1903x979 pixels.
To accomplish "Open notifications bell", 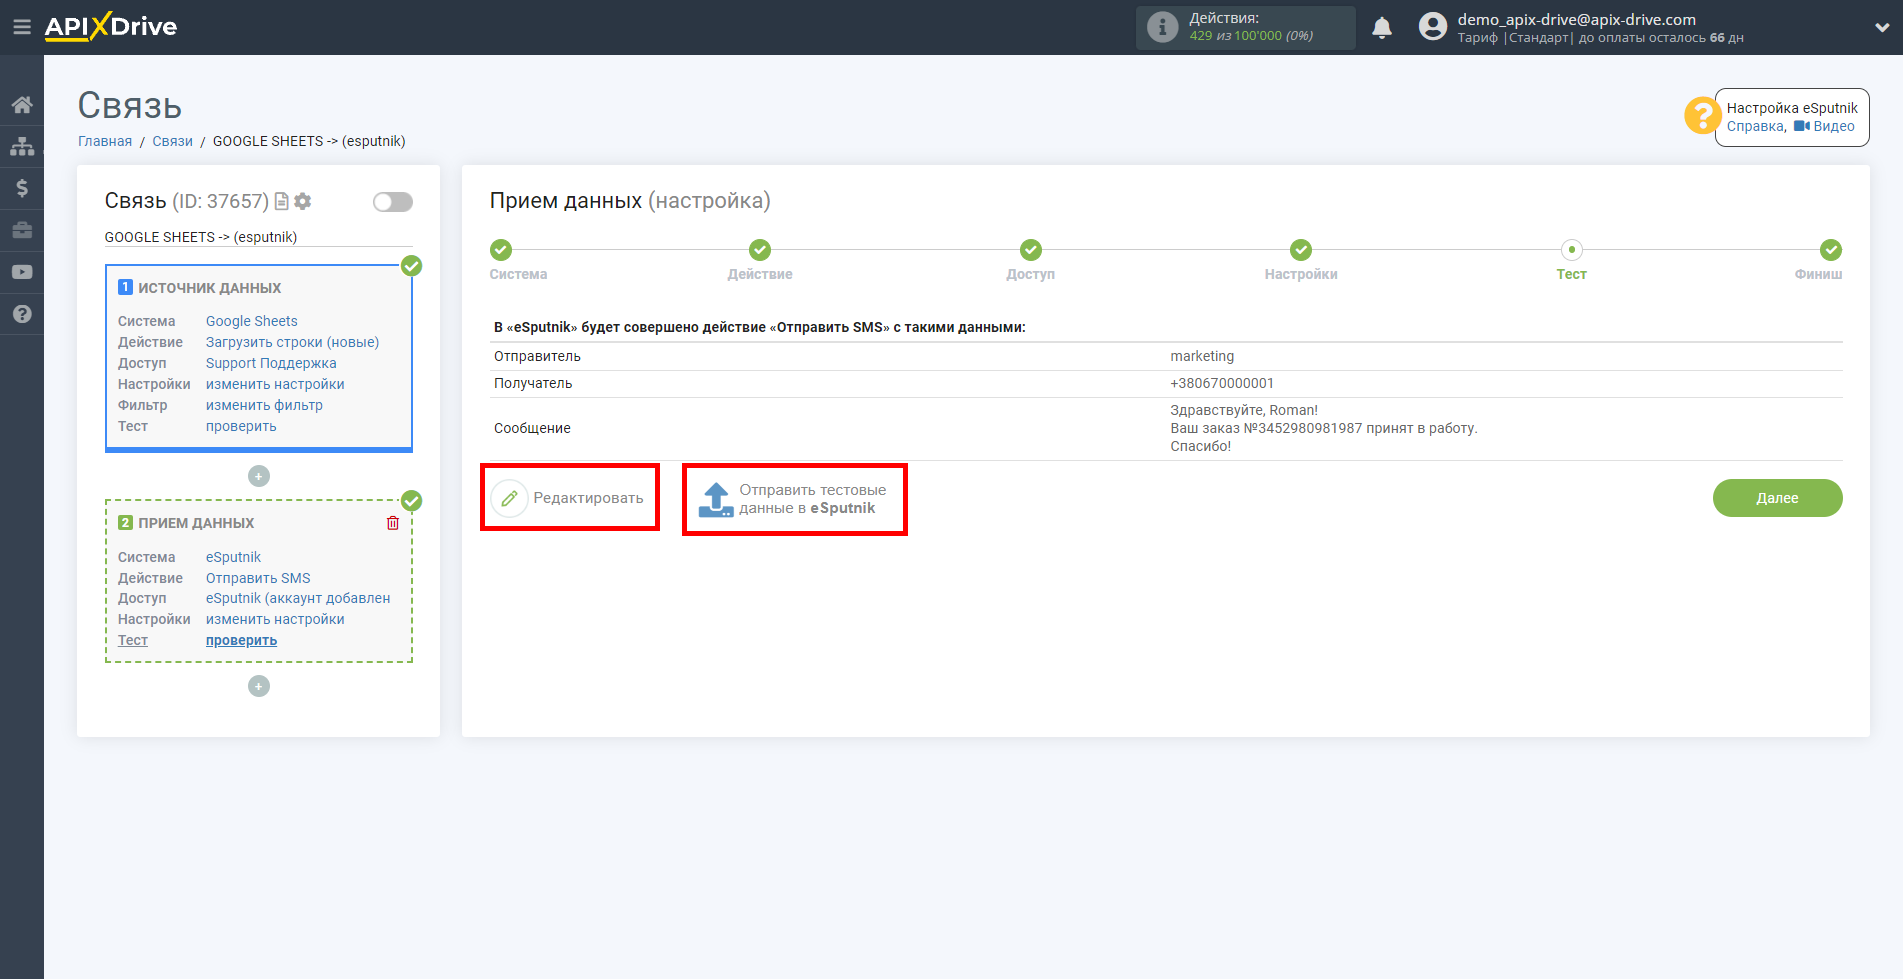I will [1382, 28].
